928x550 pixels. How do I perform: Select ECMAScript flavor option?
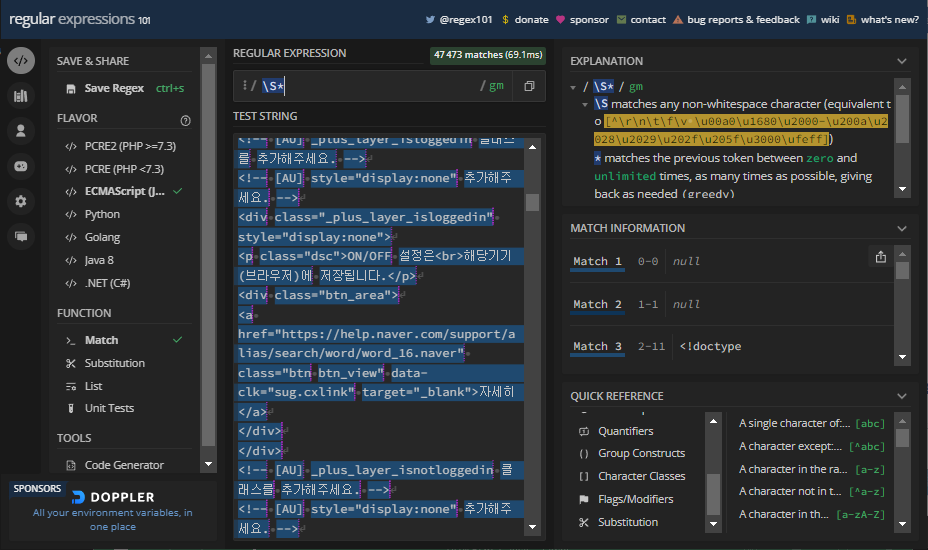click(x=124, y=192)
